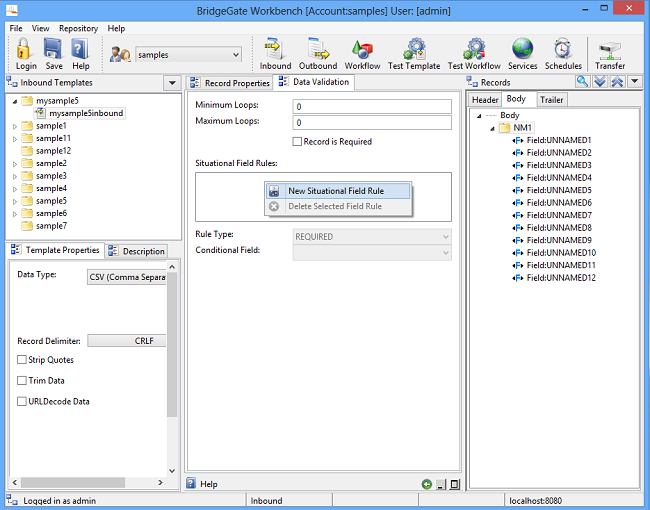The width and height of the screenshot is (650, 510).
Task: Click the green back arrow in Help bar
Action: [427, 484]
